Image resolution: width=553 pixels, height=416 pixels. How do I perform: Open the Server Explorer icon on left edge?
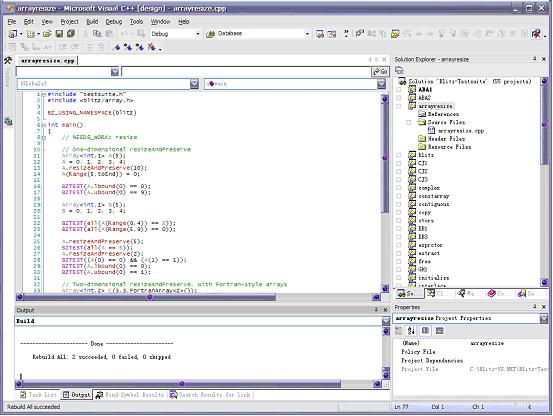pyautogui.click(x=8, y=122)
